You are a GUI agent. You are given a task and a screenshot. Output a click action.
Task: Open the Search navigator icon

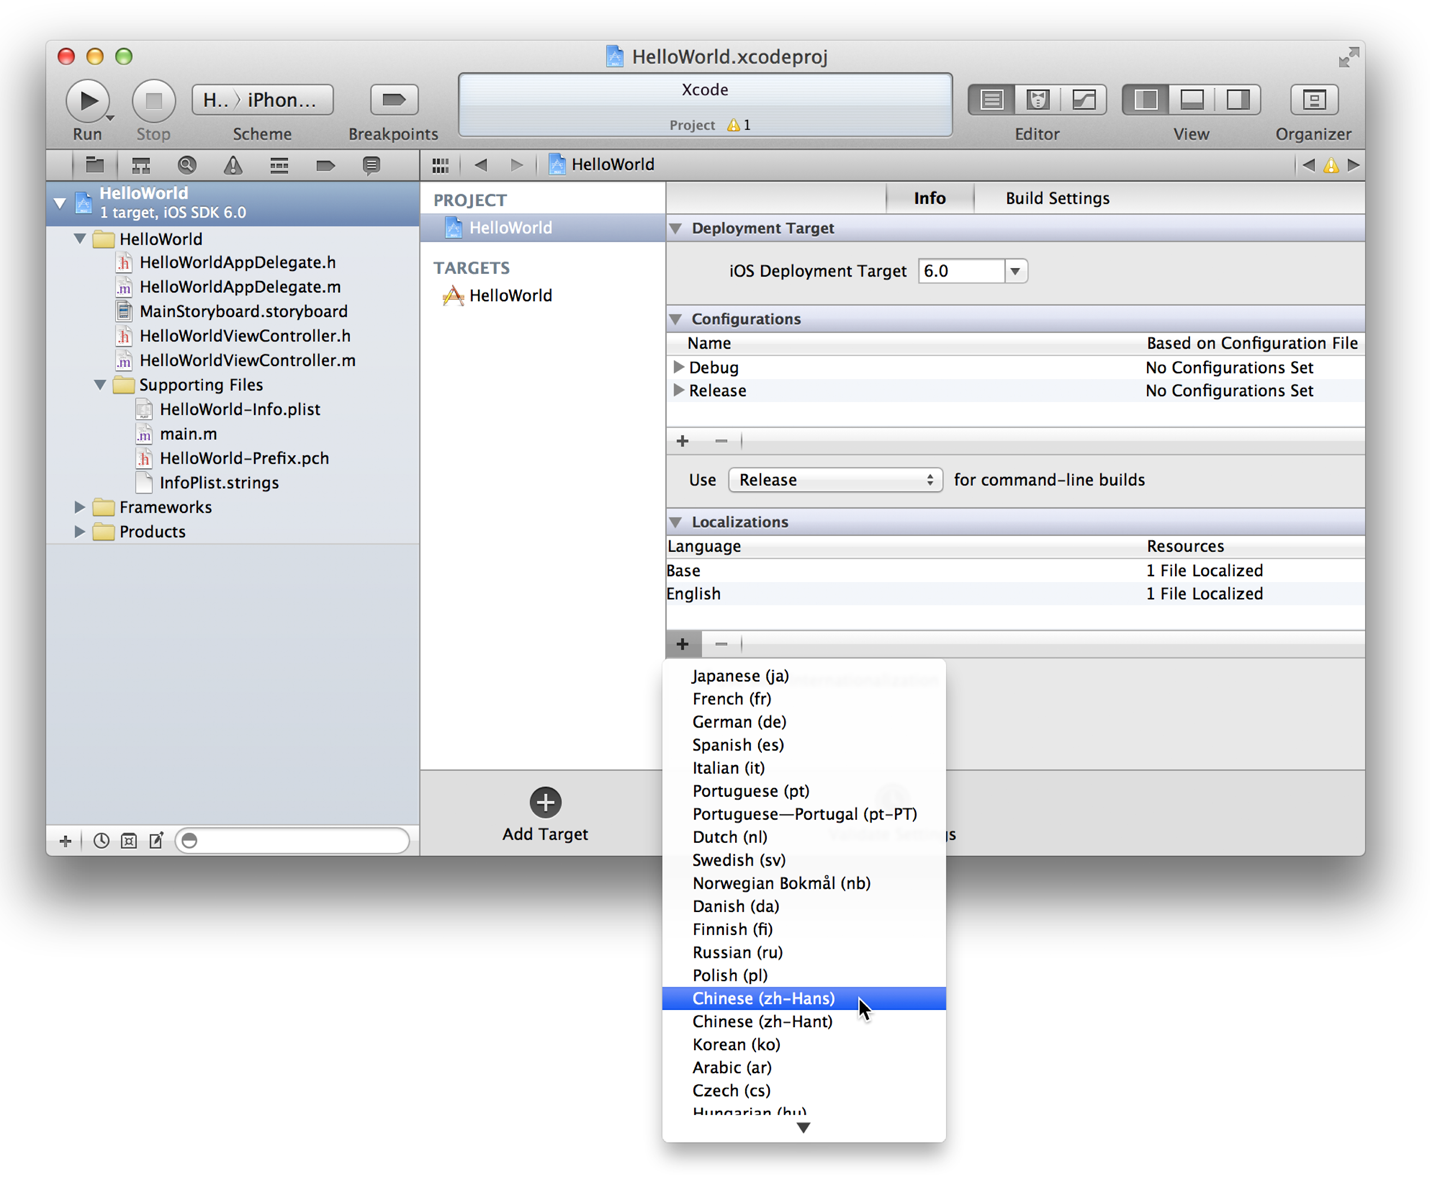point(187,166)
